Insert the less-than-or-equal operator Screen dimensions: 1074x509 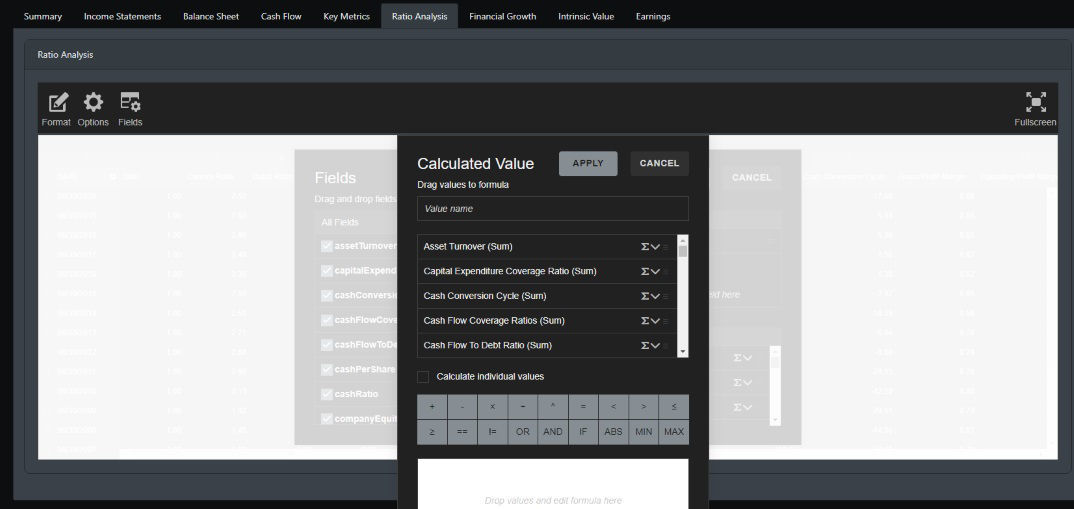(x=674, y=407)
